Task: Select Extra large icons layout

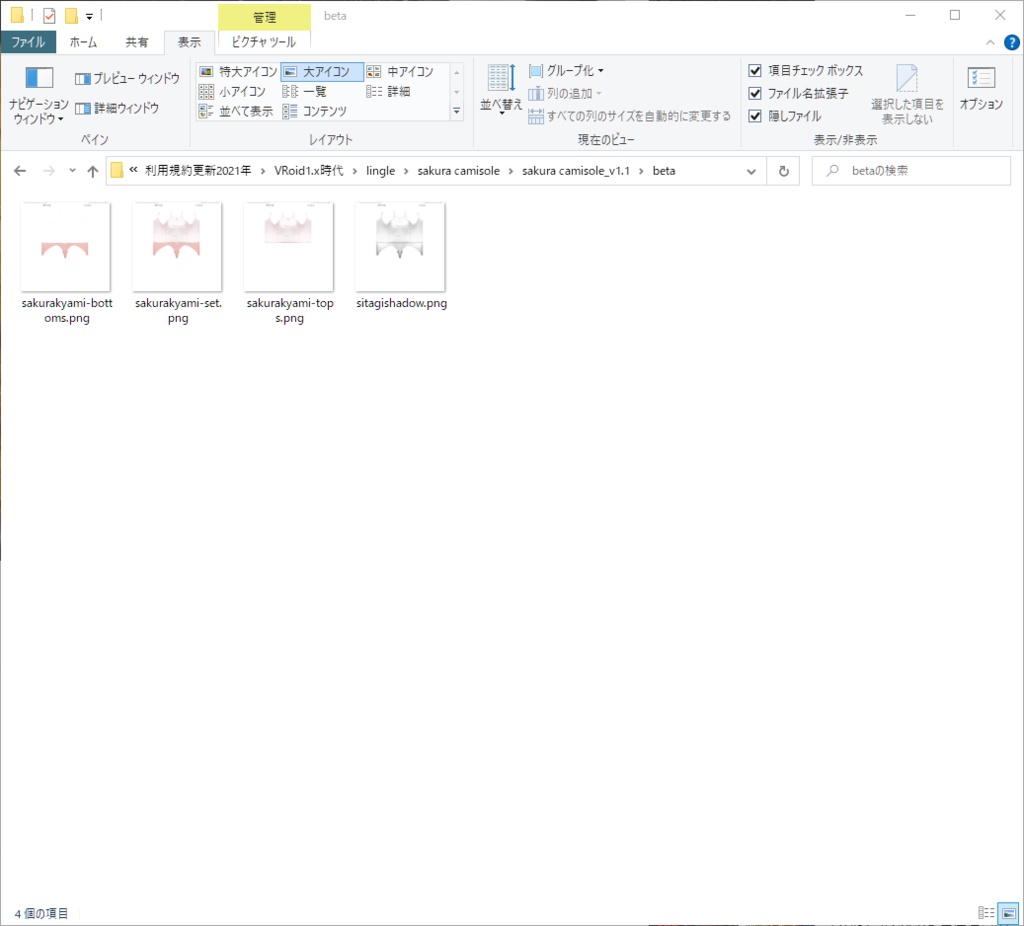Action: [x=238, y=72]
